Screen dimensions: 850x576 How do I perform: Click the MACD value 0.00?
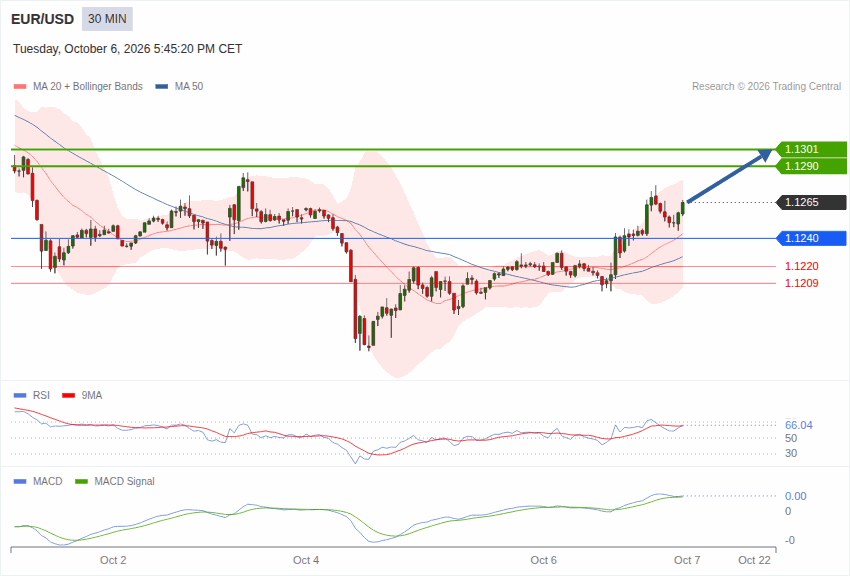[795, 496]
